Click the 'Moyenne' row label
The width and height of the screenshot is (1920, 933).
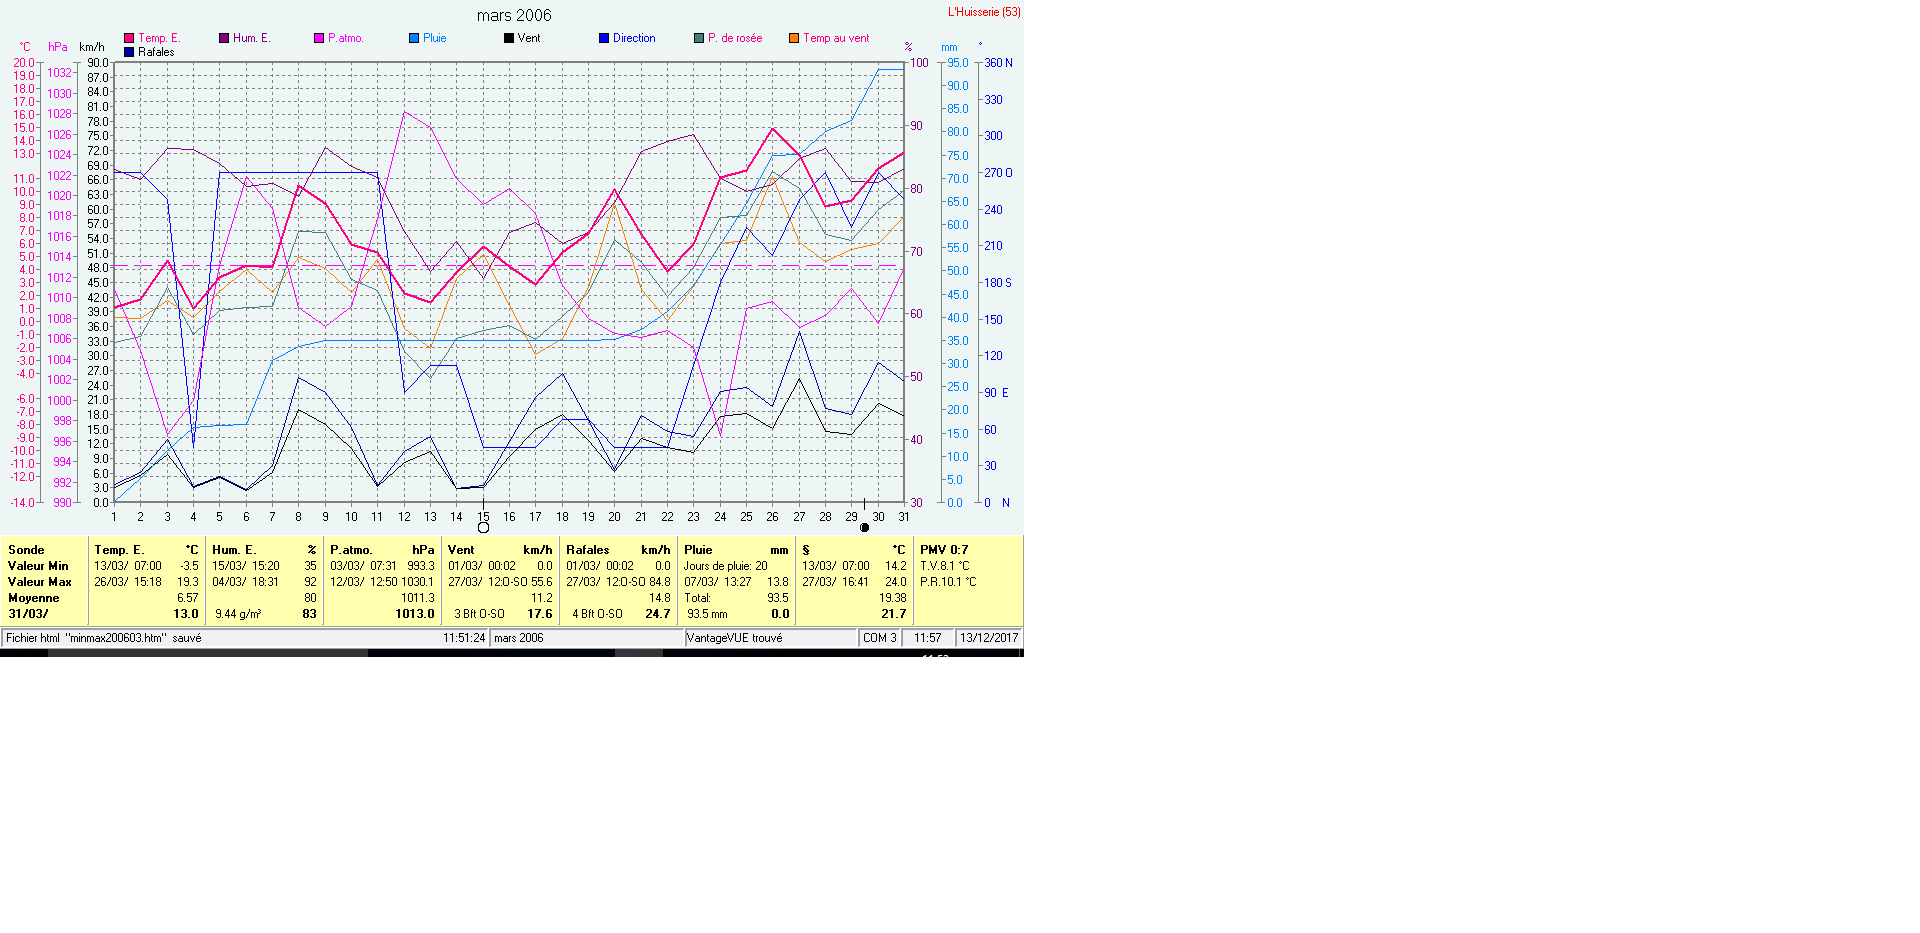[34, 598]
